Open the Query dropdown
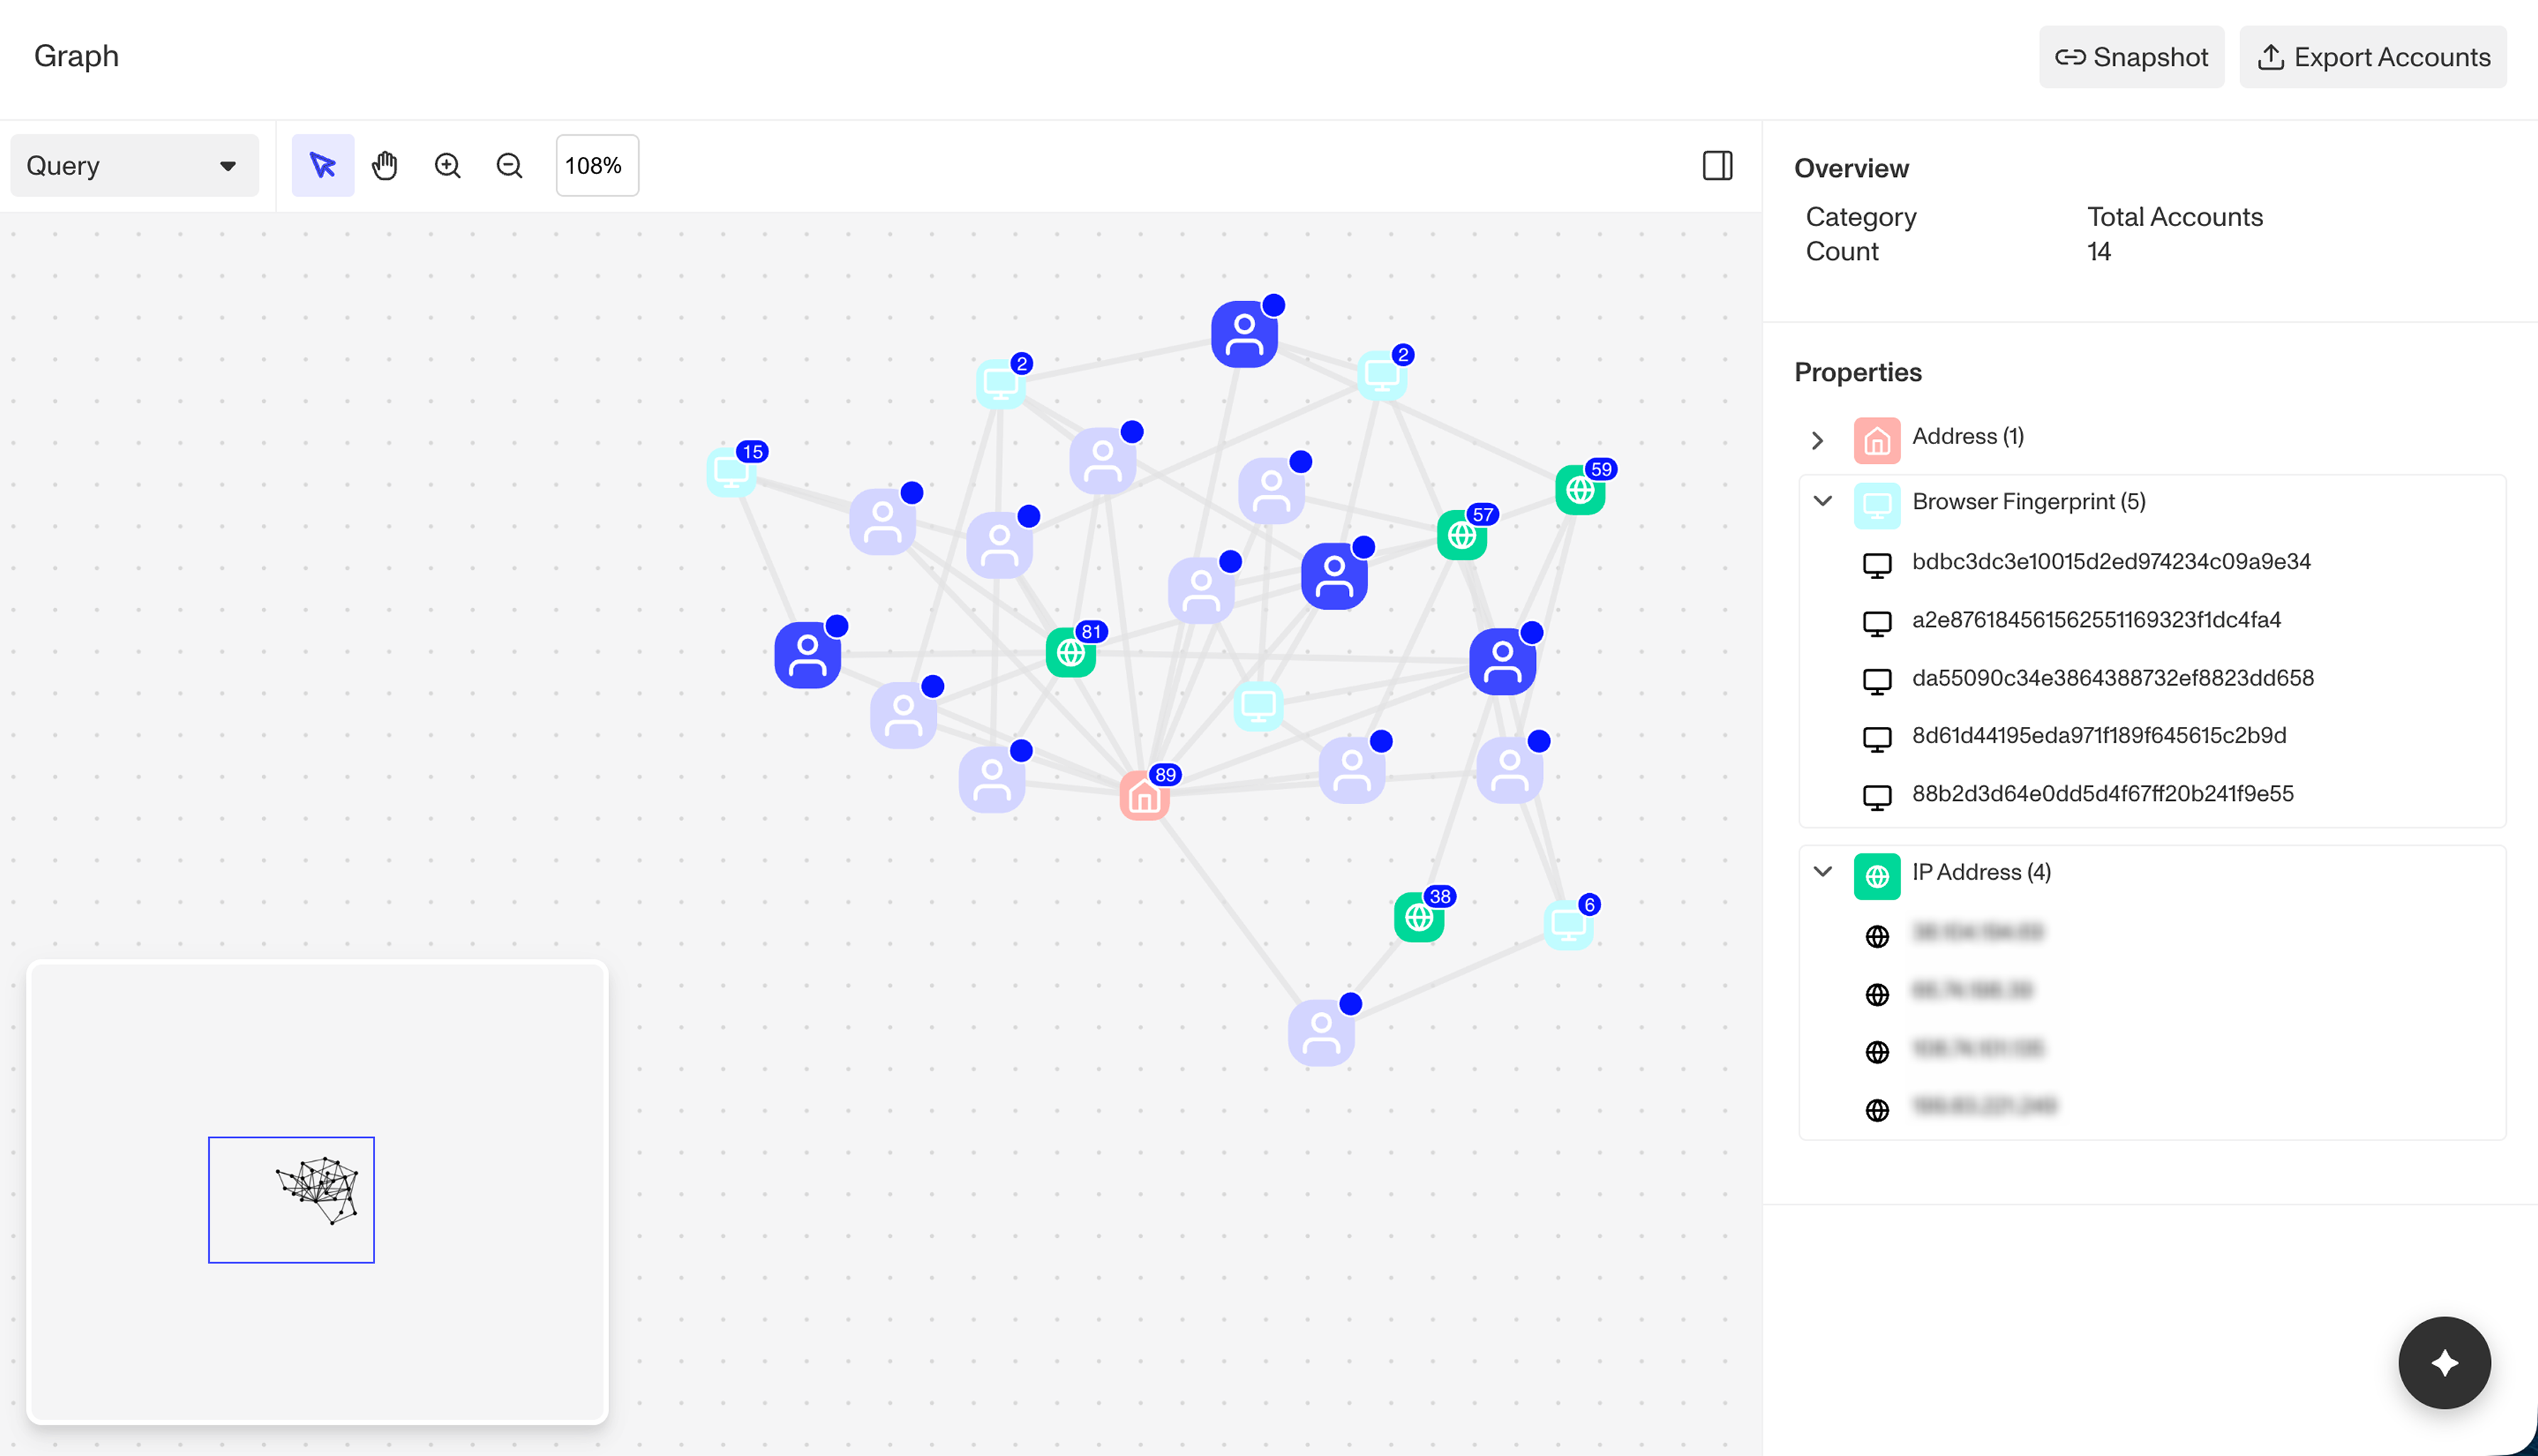Screen dimensions: 2538x1456 point(134,165)
